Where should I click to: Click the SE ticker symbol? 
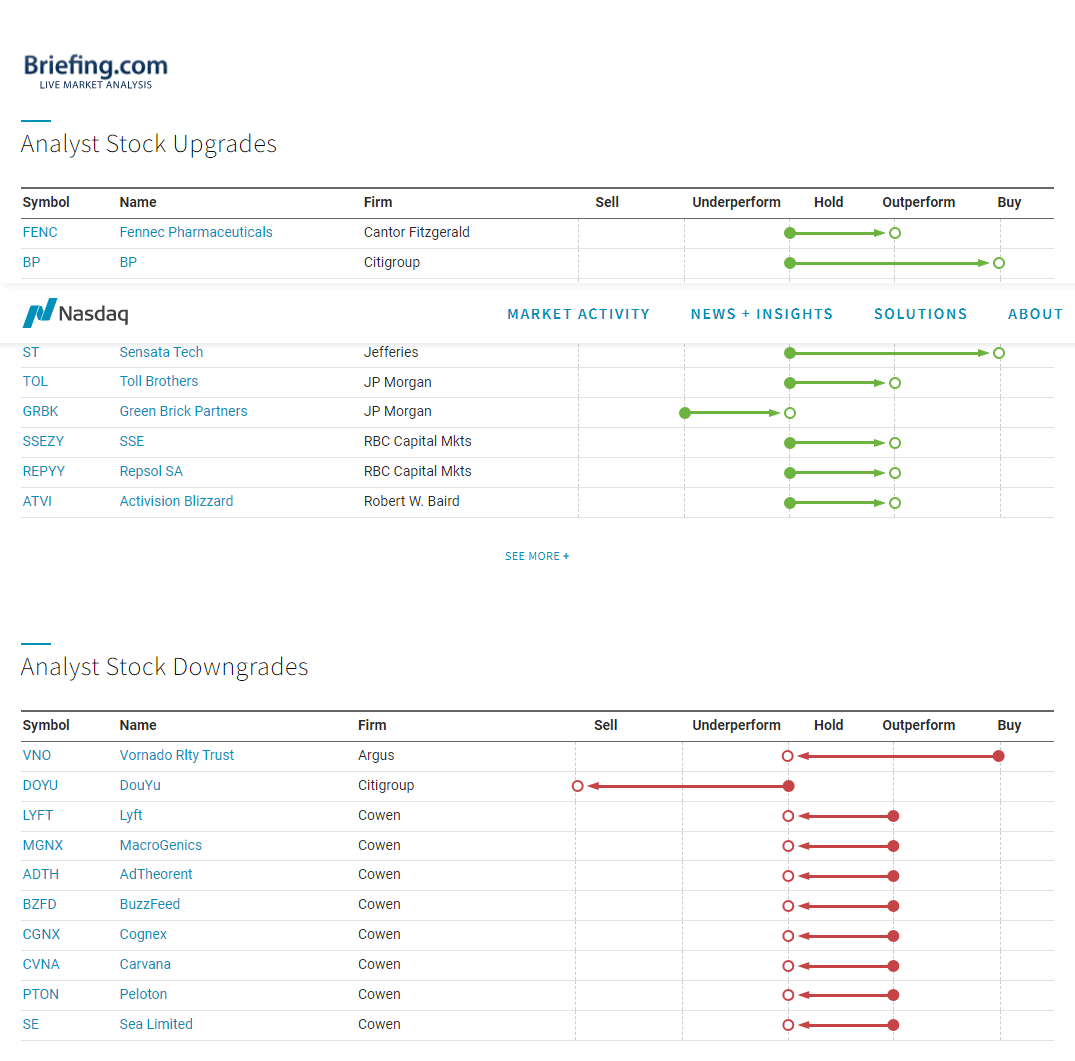tap(31, 1025)
